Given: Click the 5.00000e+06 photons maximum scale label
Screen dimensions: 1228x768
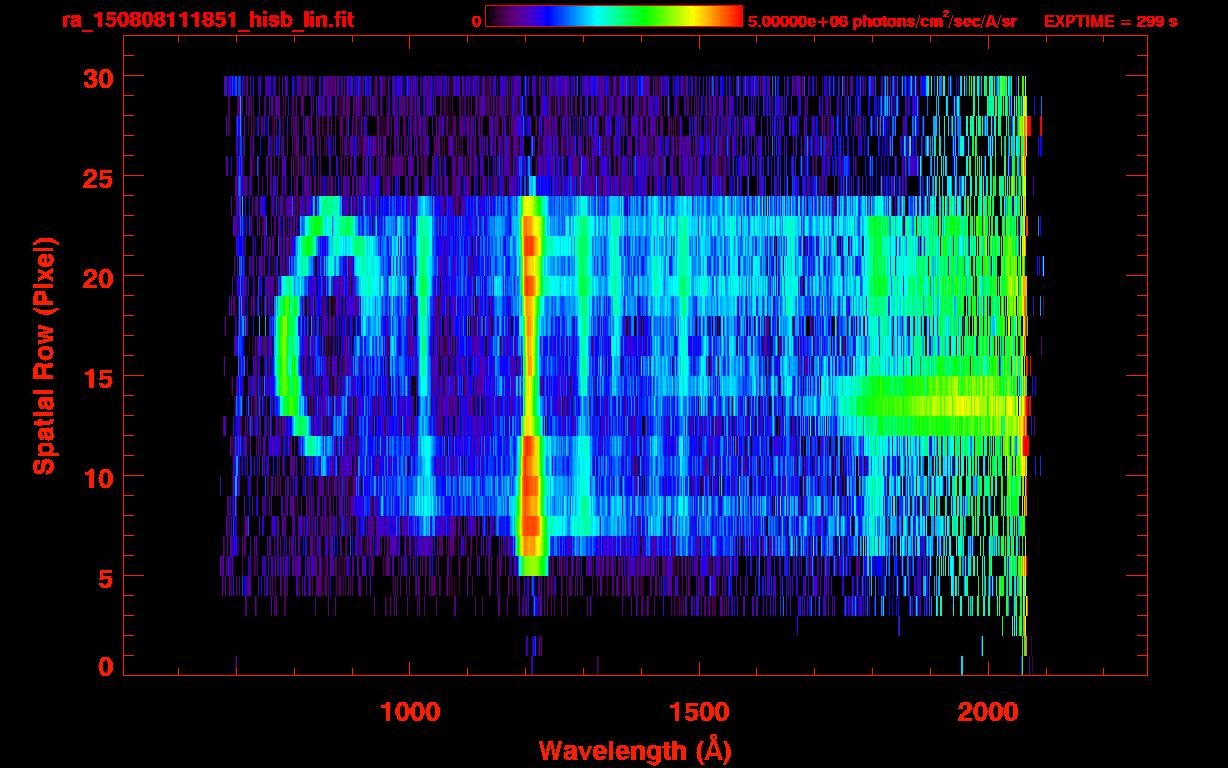Looking at the screenshot, I should 881,21.
